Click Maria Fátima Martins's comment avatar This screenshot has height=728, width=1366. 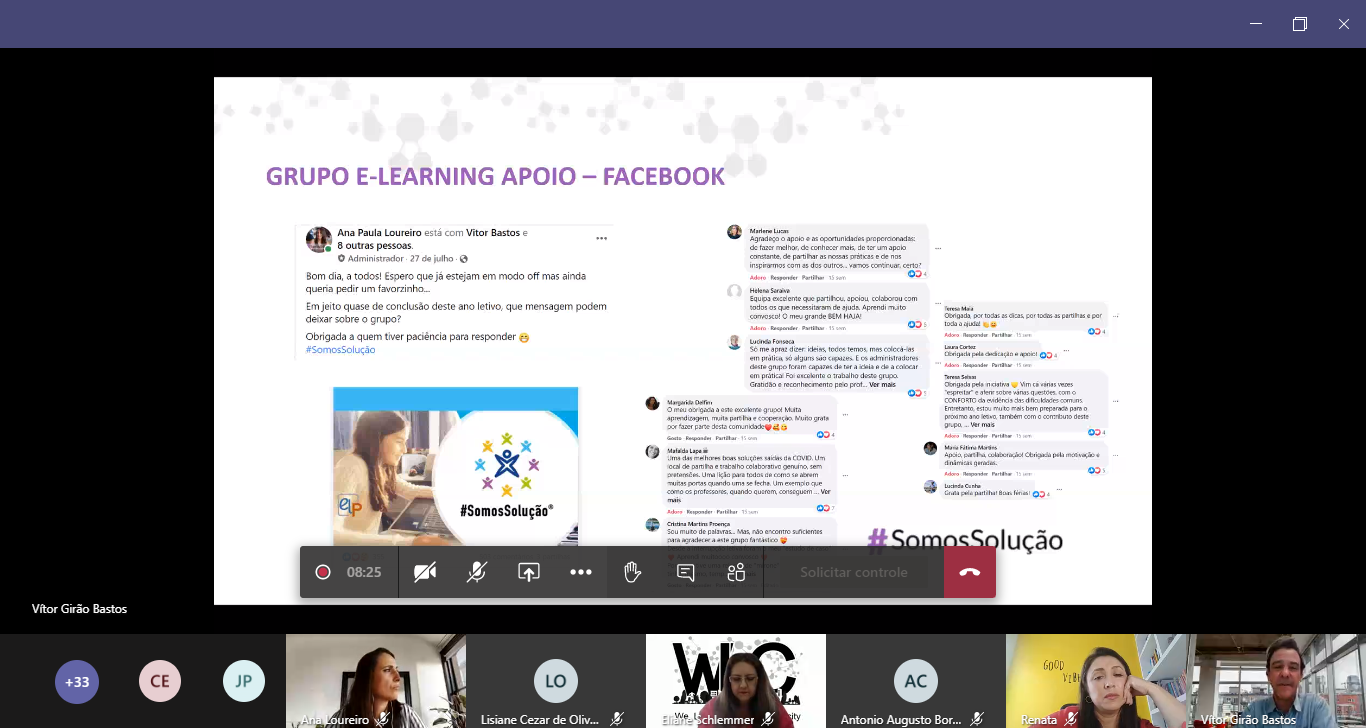pyautogui.click(x=930, y=448)
